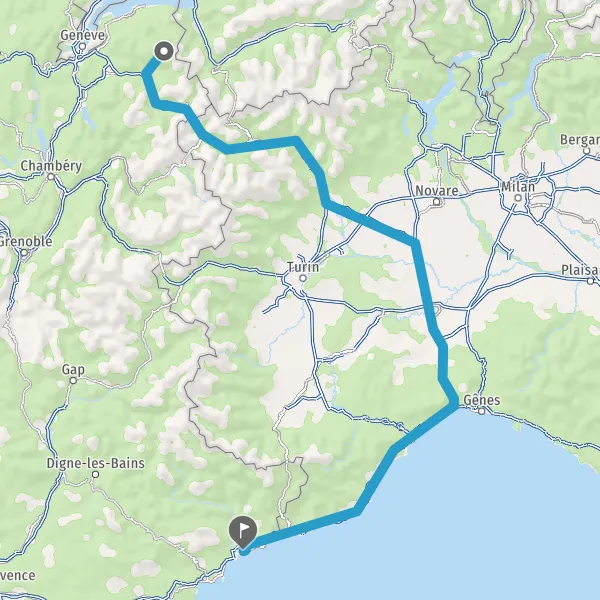This screenshot has height=600, width=600.
Task: Select the Milan map label
Action: [x=518, y=186]
